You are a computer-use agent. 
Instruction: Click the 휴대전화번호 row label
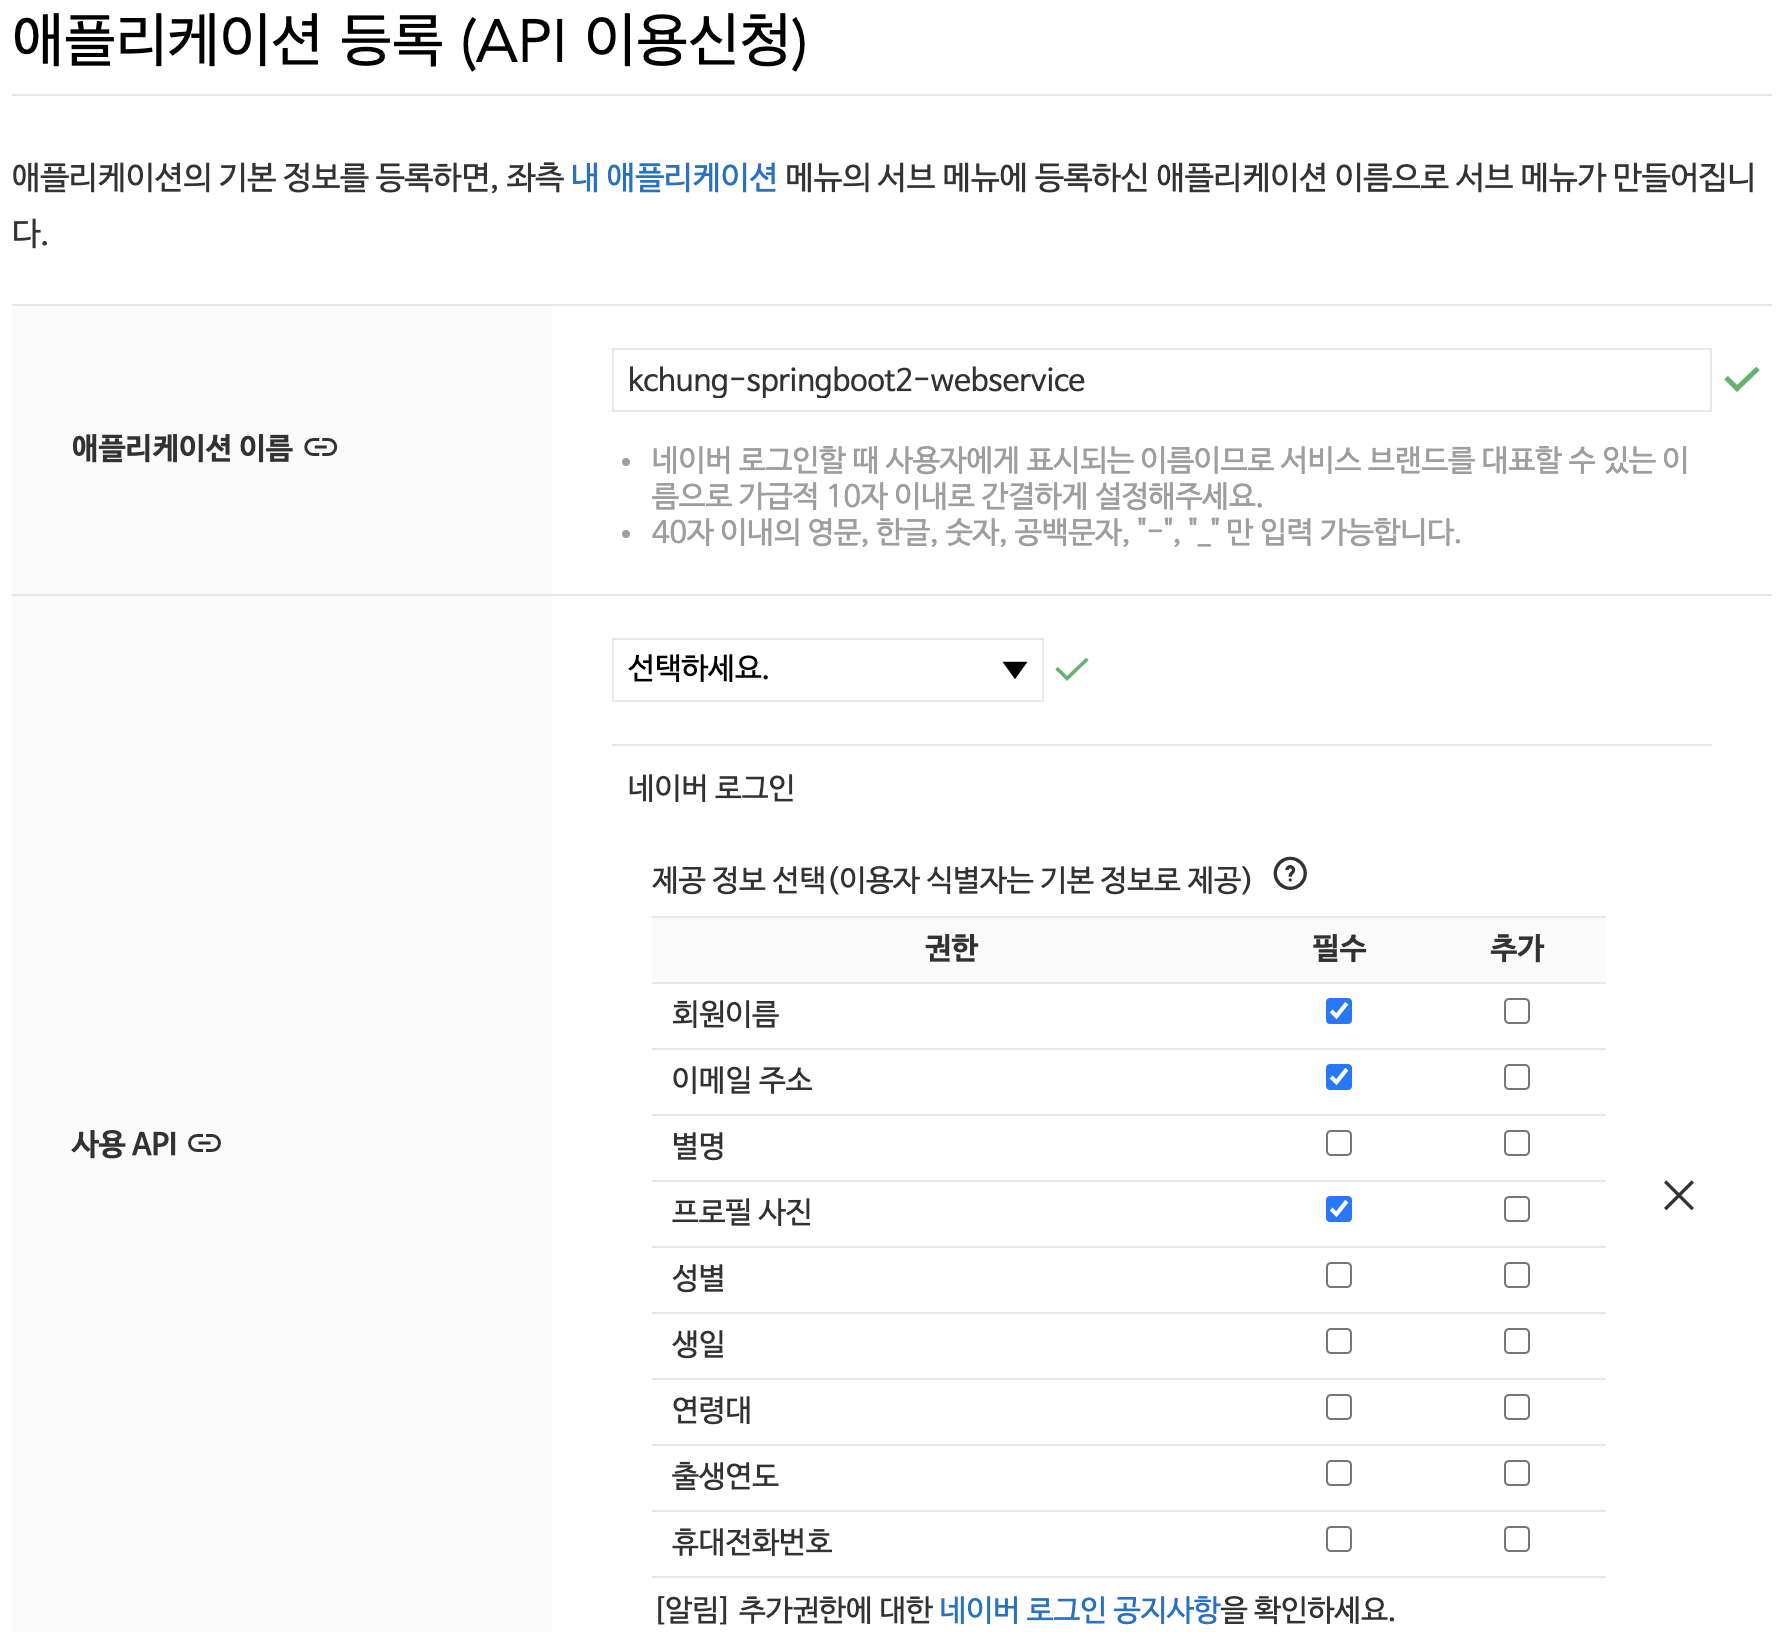752,1541
